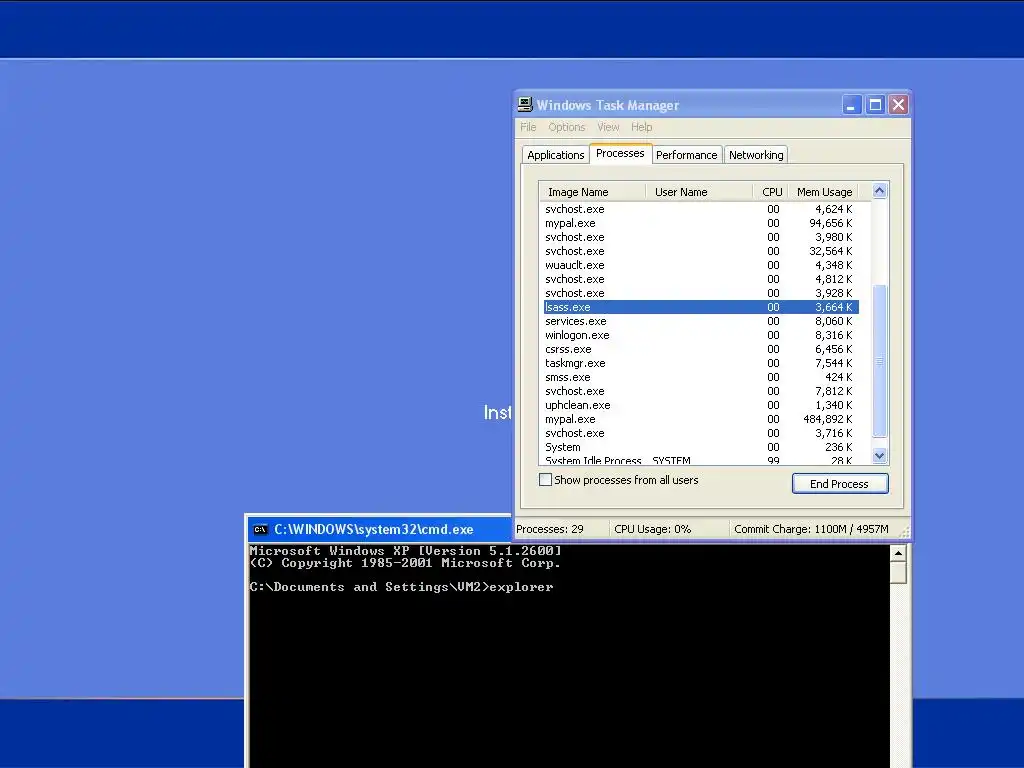Click the cmd.exe window title bar

(x=380, y=529)
